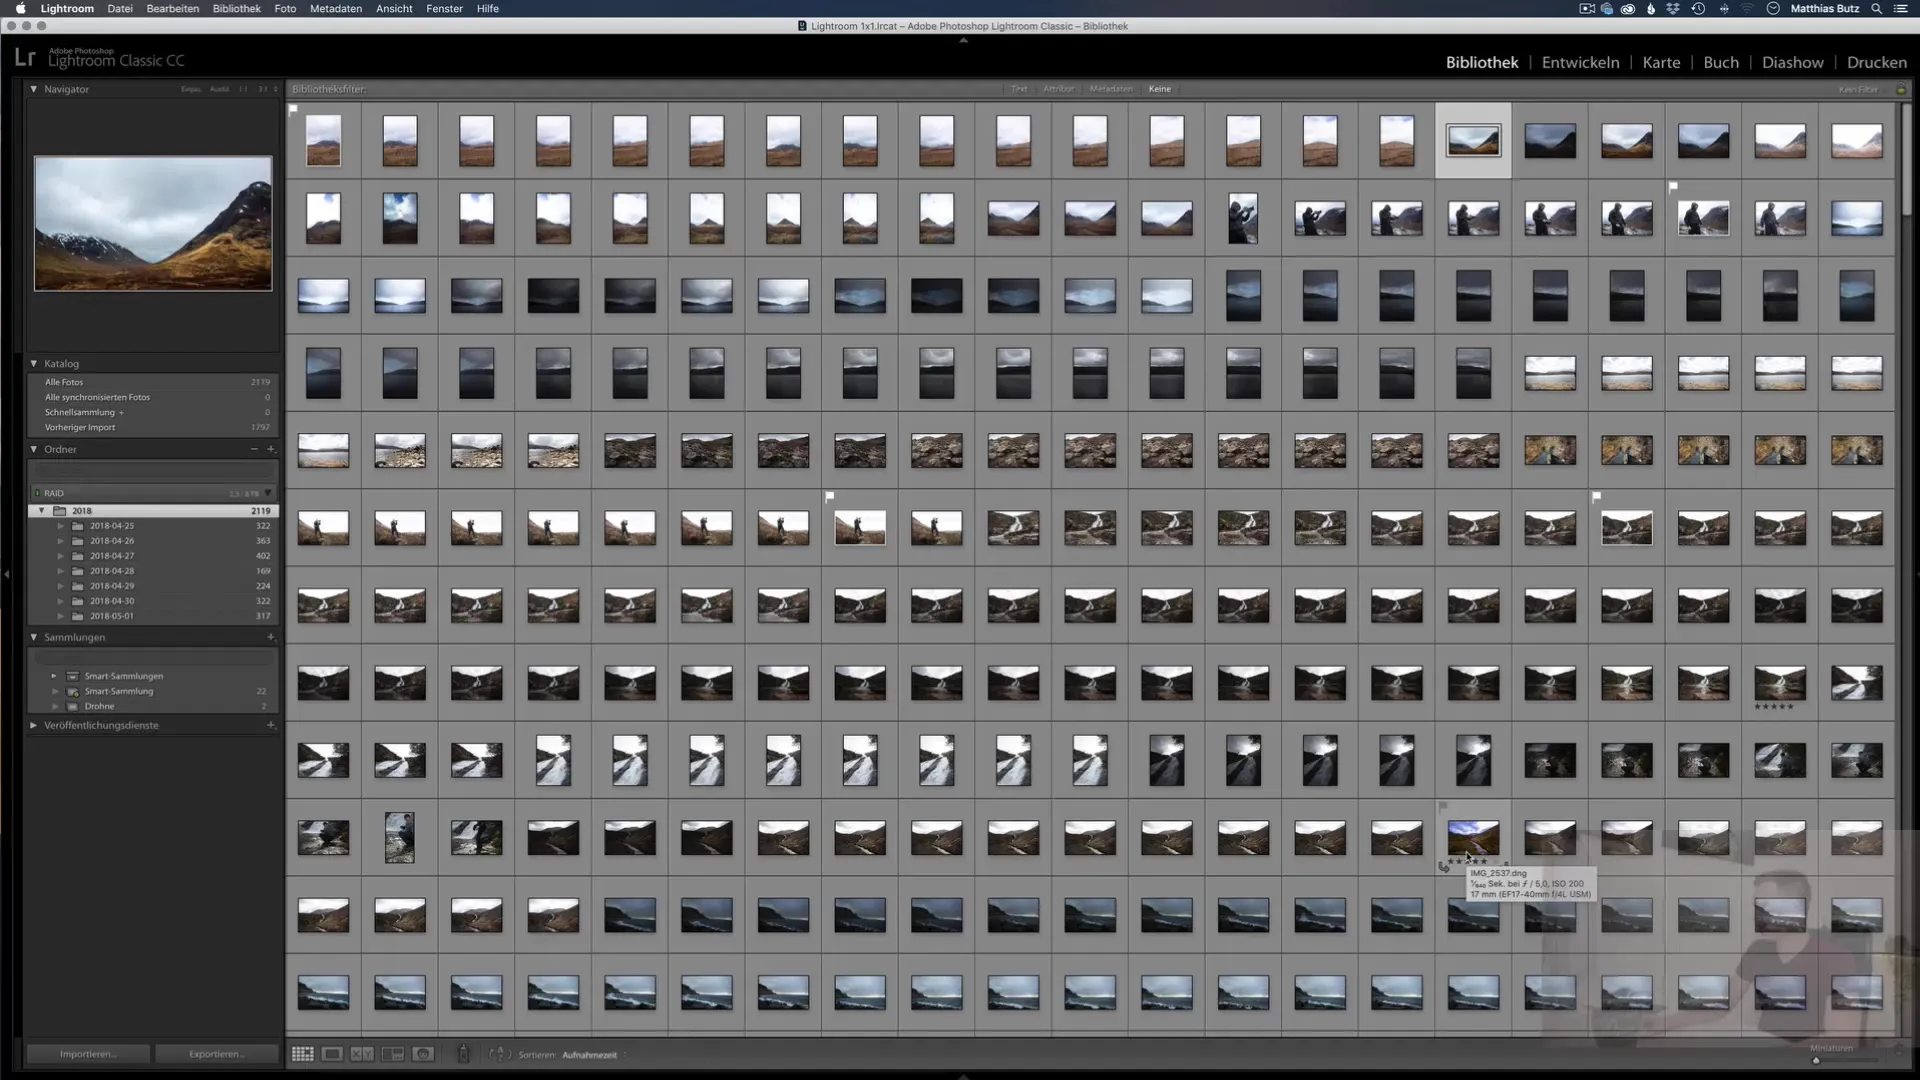Select Alle Fotos in Katalog
The width and height of the screenshot is (1920, 1080).
(x=153, y=382)
